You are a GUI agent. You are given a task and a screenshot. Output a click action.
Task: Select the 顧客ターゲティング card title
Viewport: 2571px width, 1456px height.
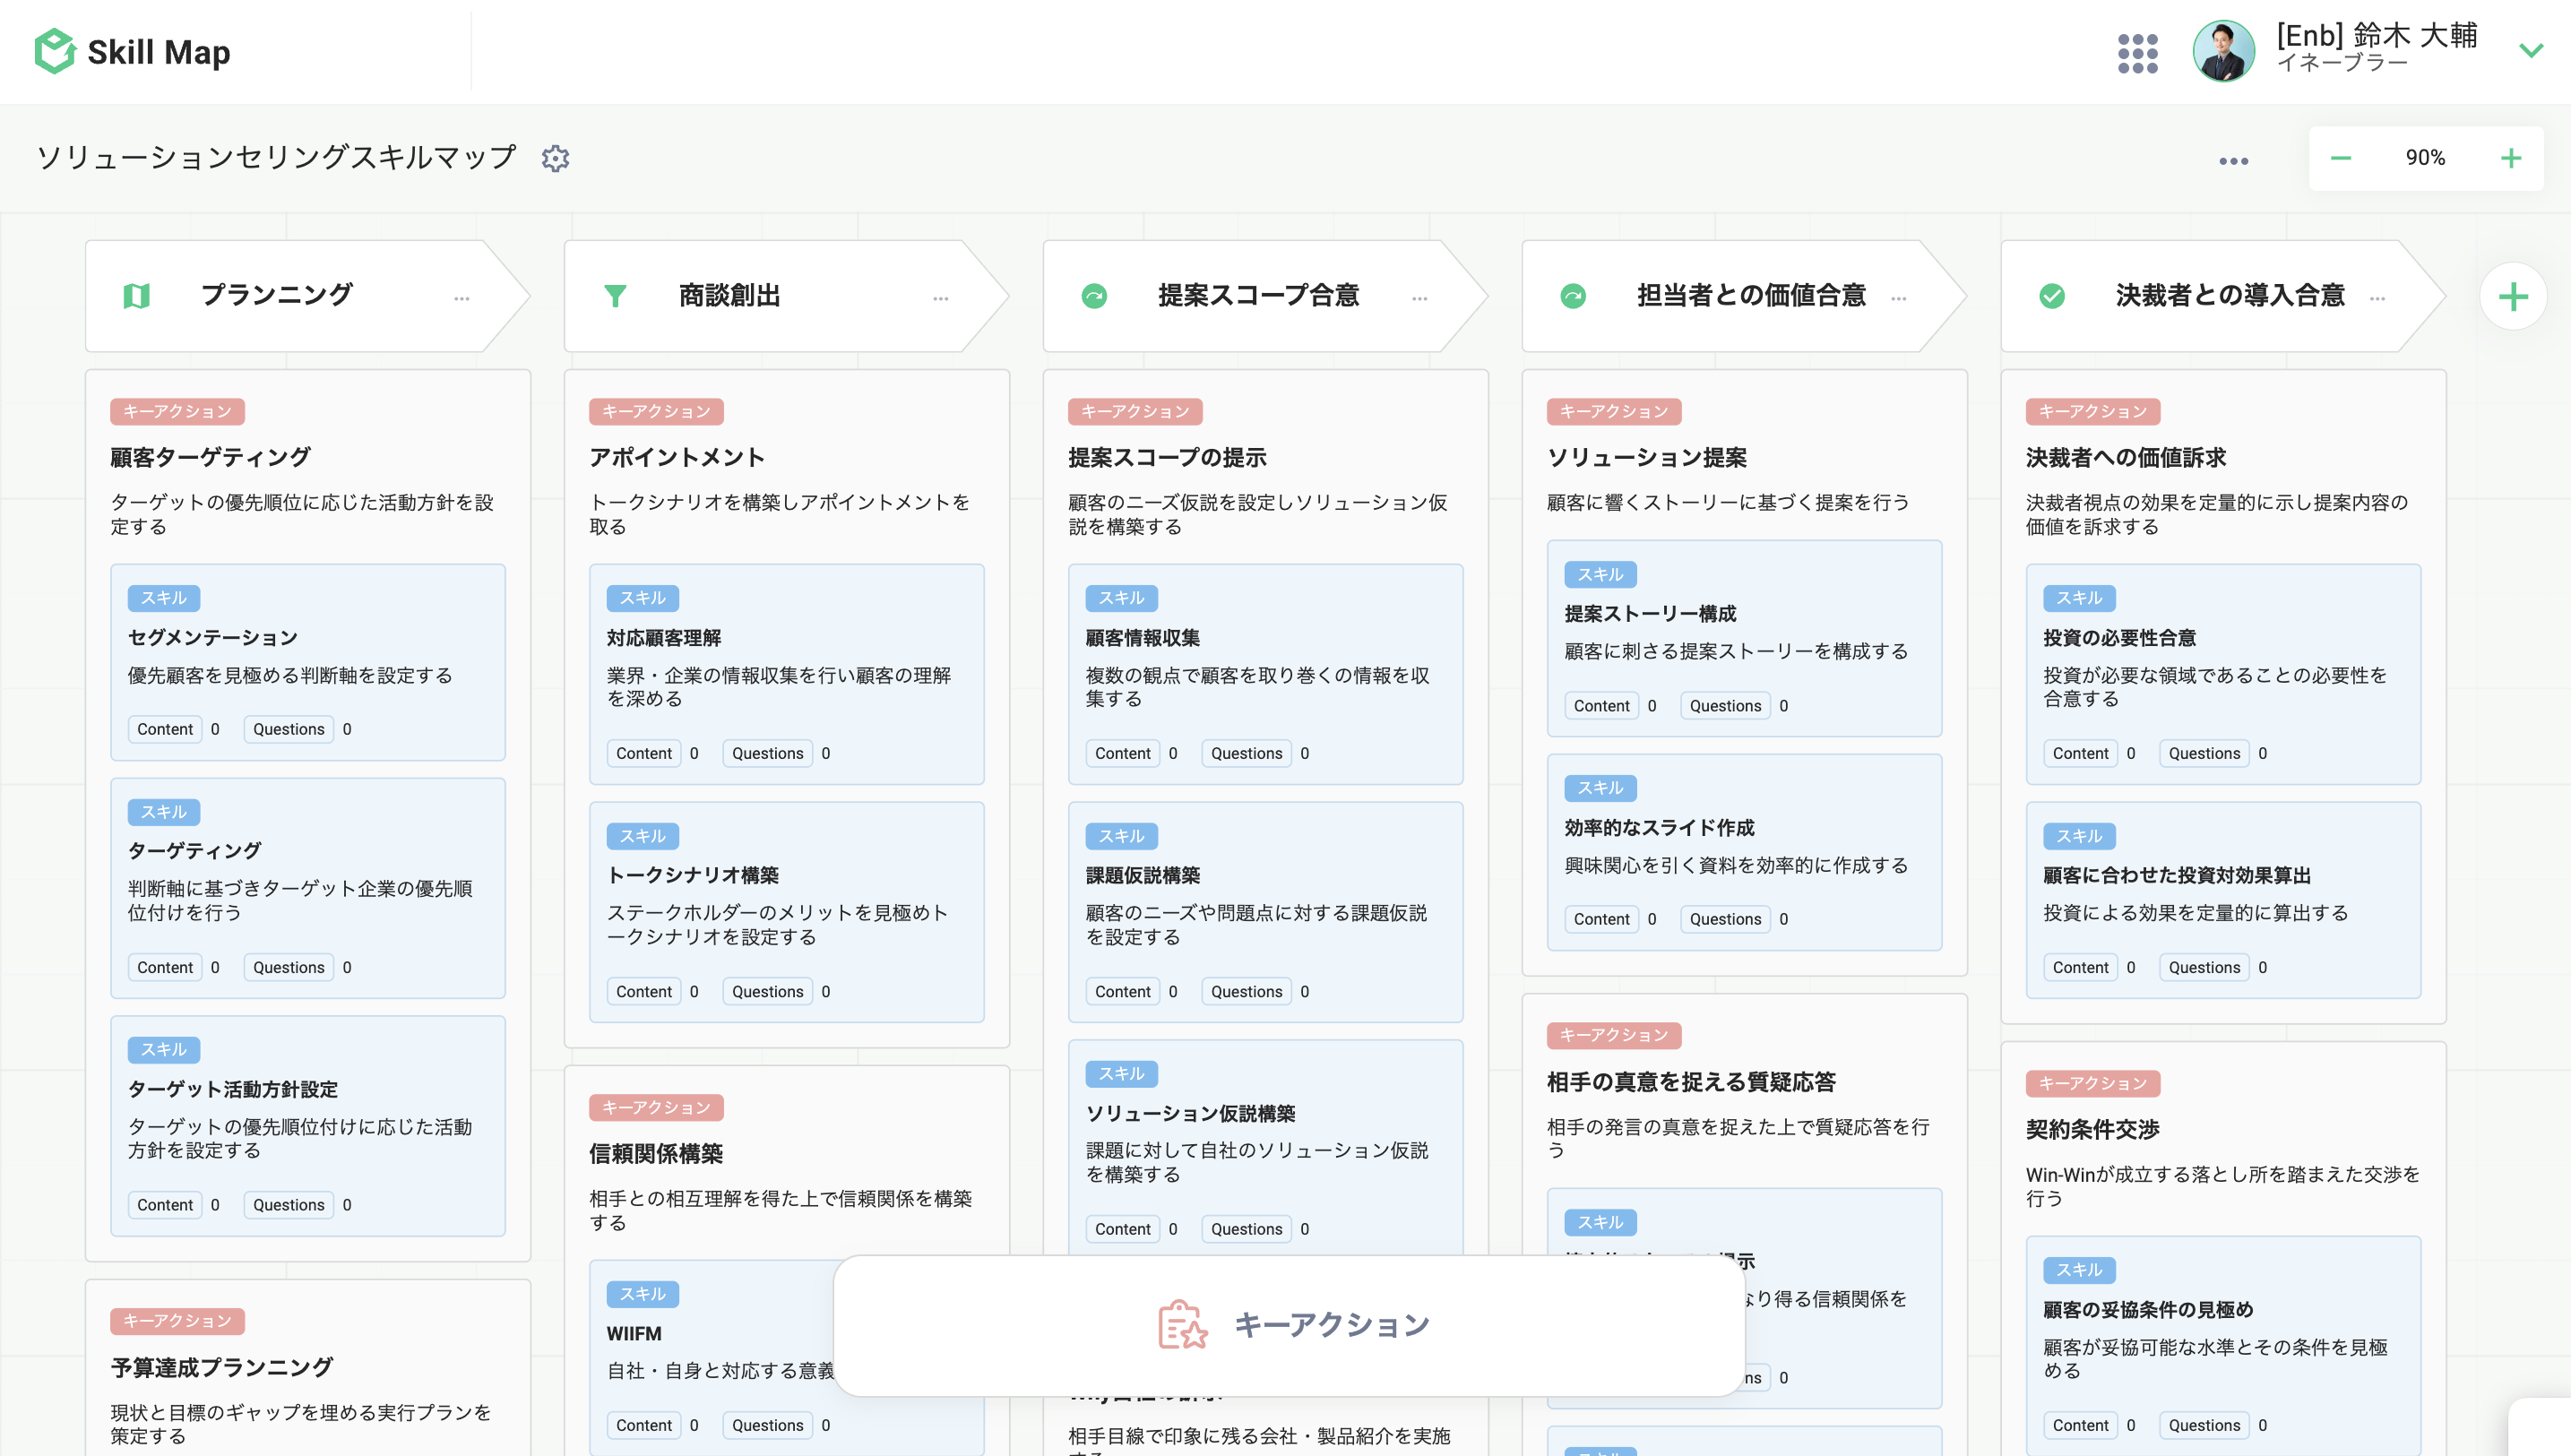coord(209,457)
